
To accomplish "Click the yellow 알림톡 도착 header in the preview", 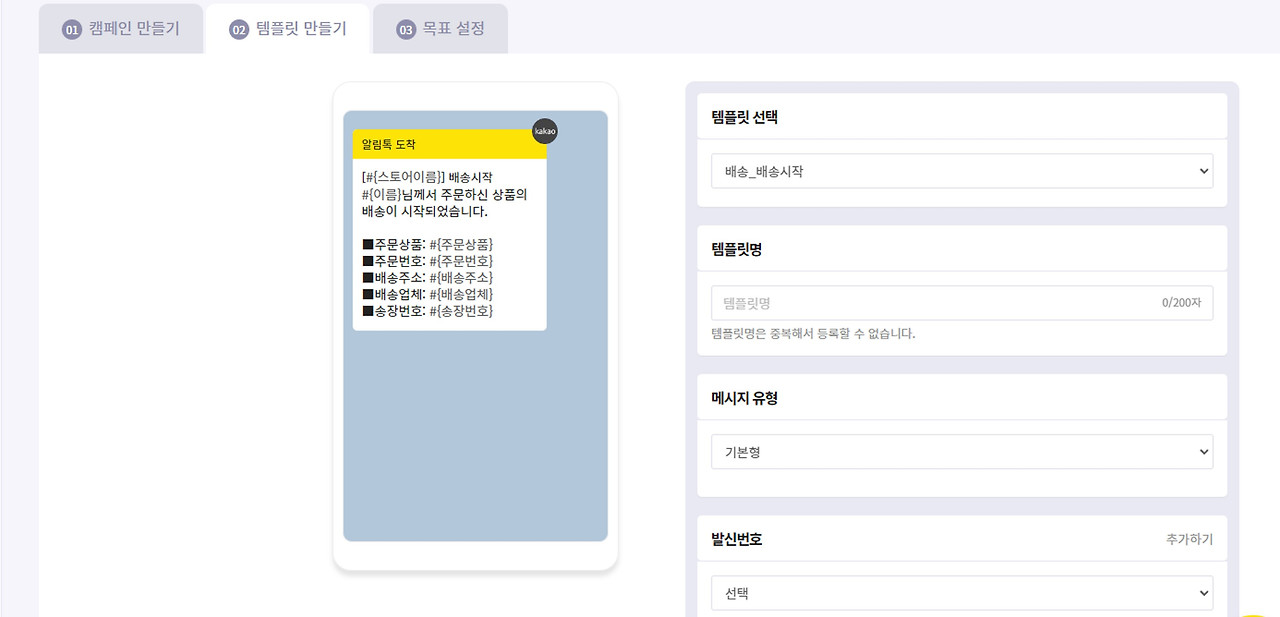I will click(450, 144).
